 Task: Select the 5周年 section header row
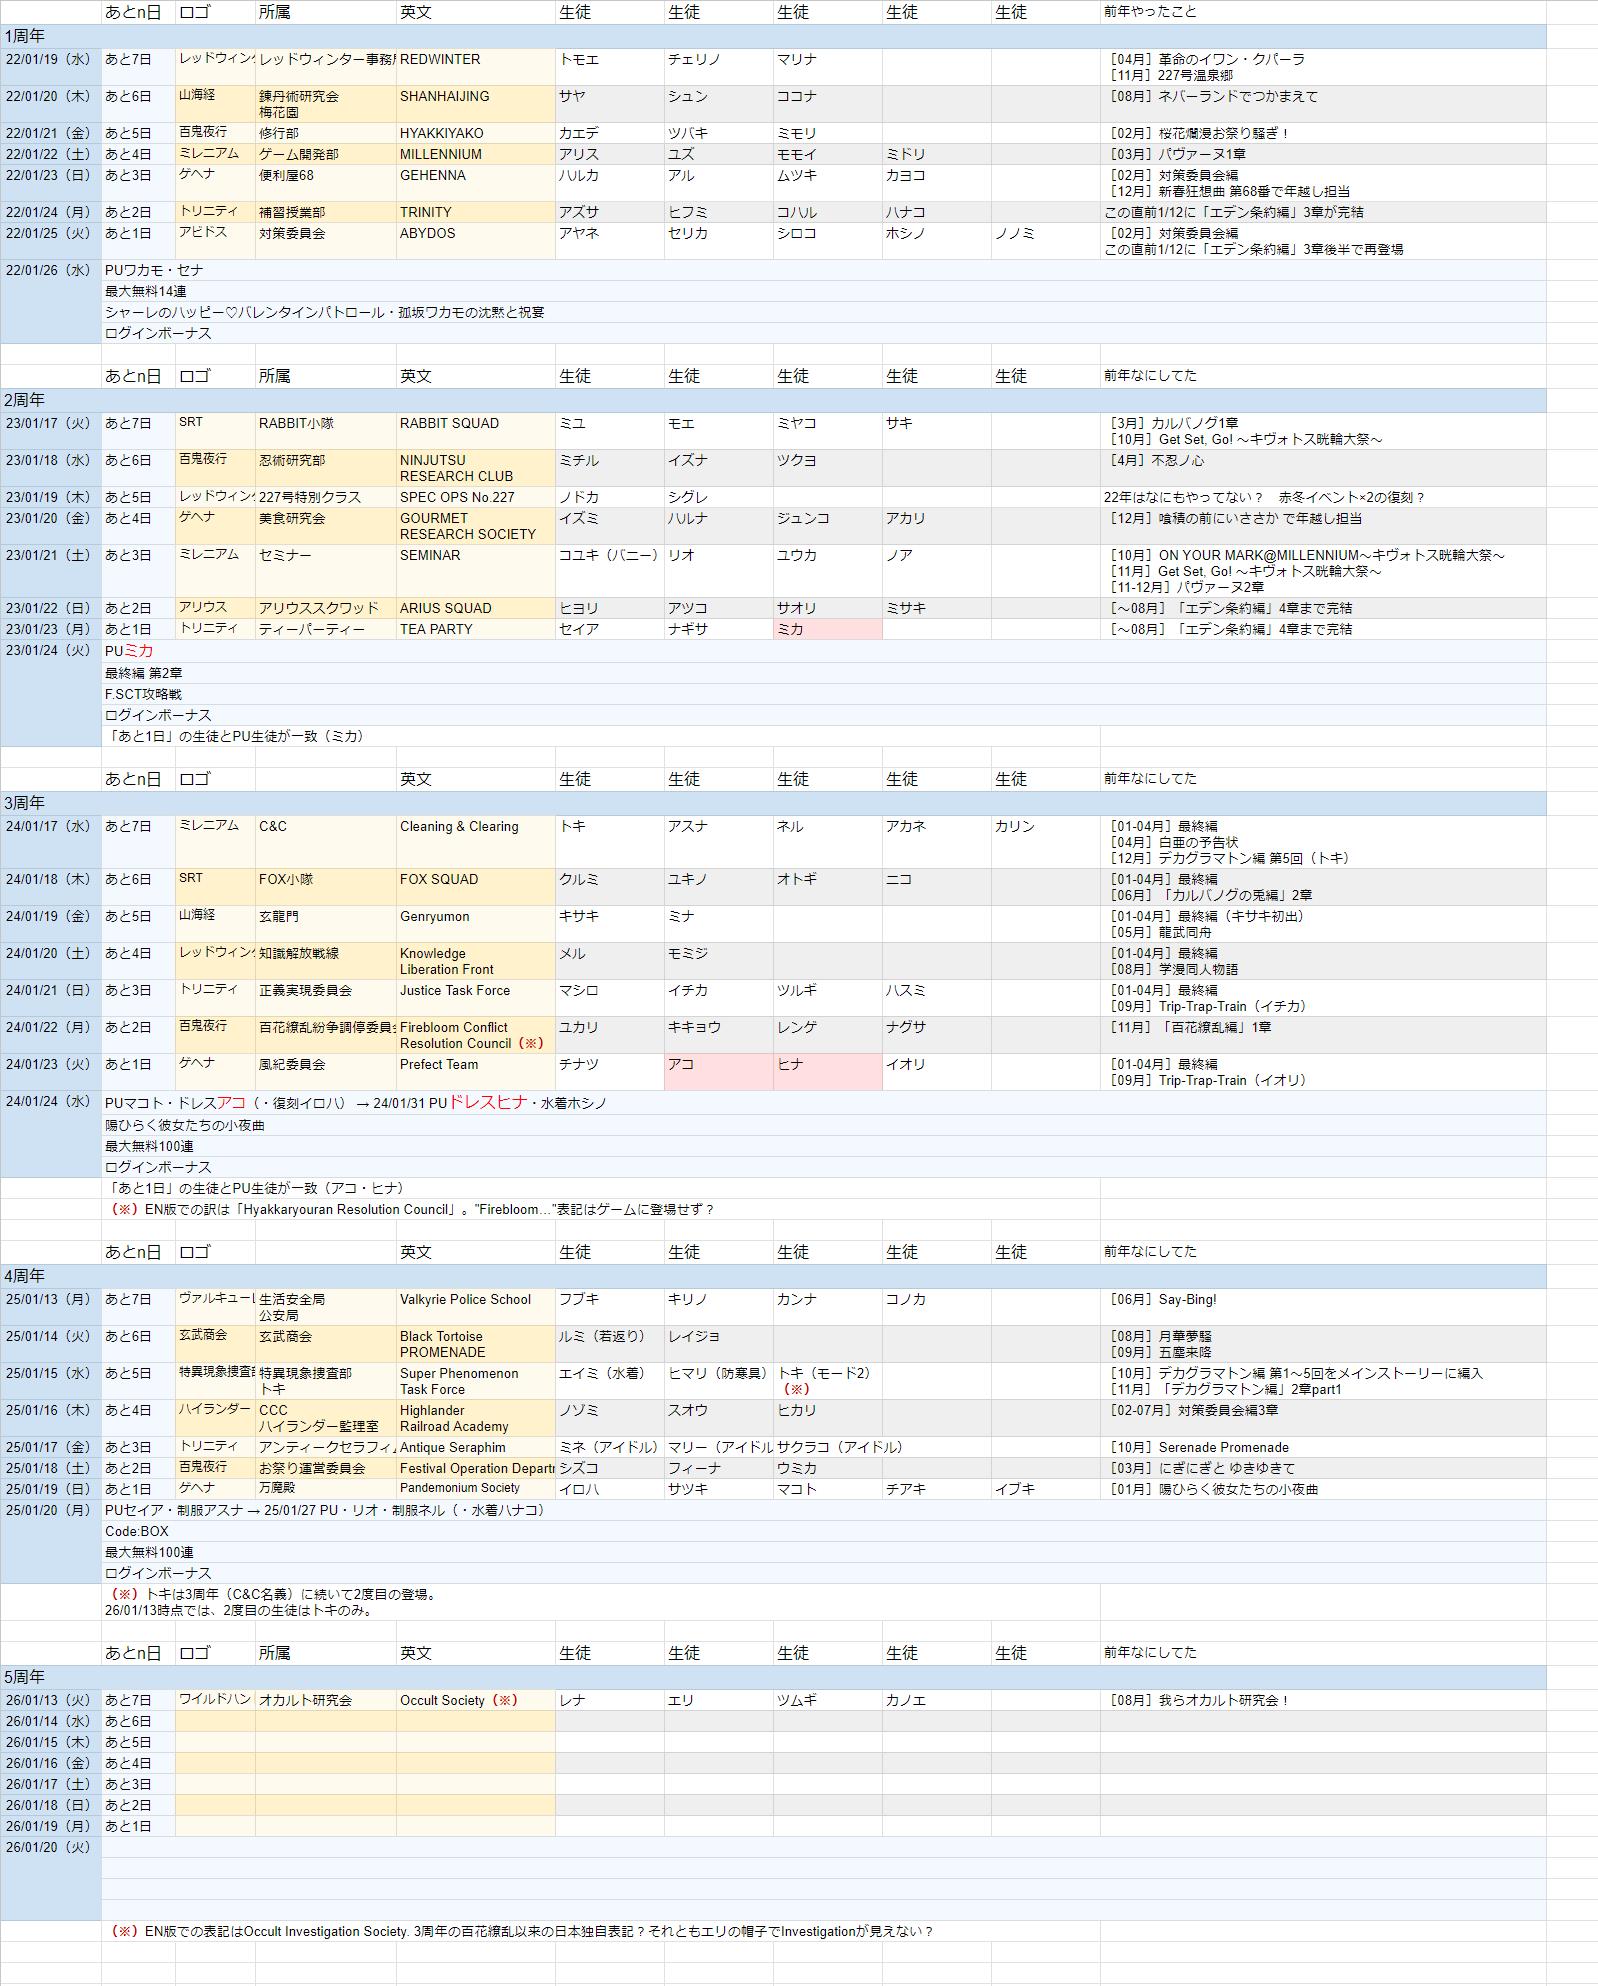(x=773, y=1677)
